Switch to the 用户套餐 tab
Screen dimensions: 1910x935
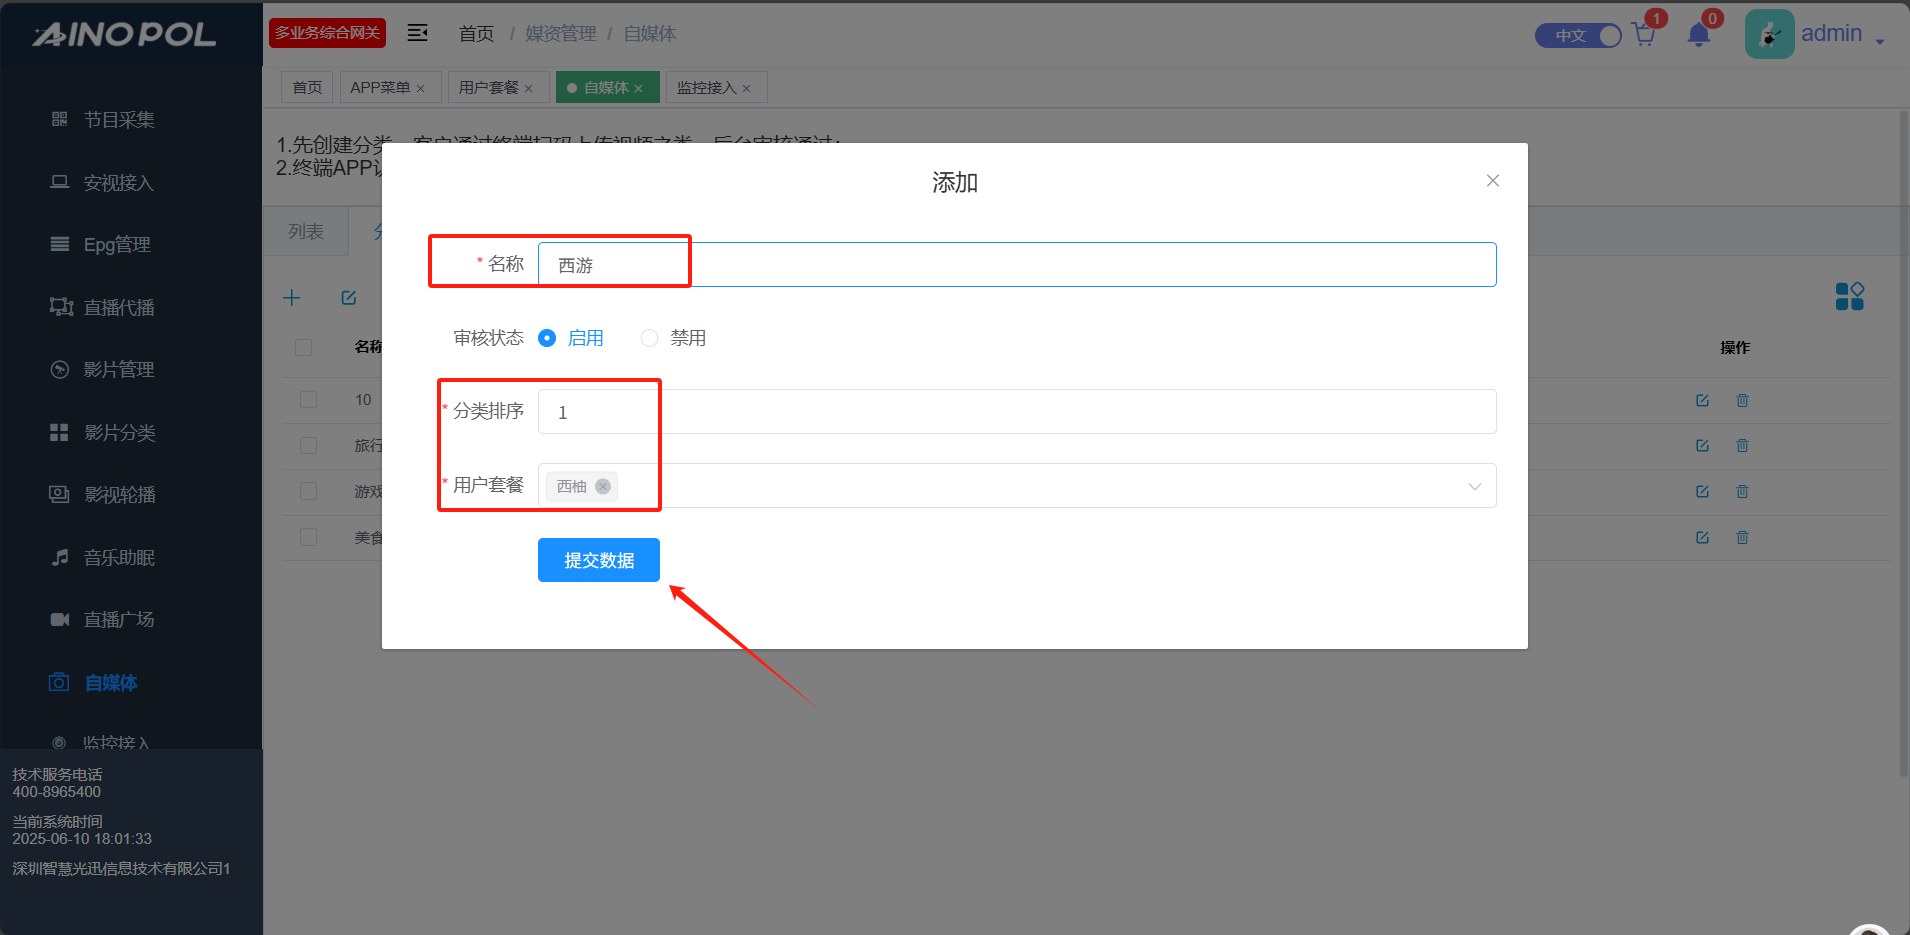click(495, 88)
